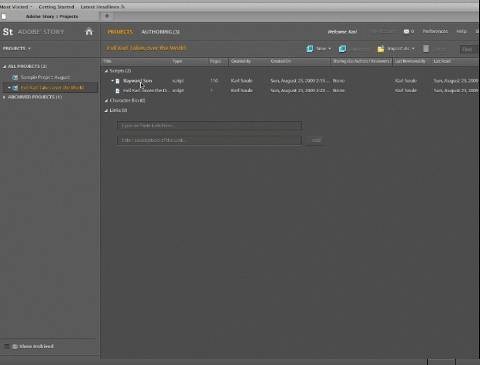Viewport: 480px width, 365px height.
Task: Click the link address input field
Action: (209, 125)
